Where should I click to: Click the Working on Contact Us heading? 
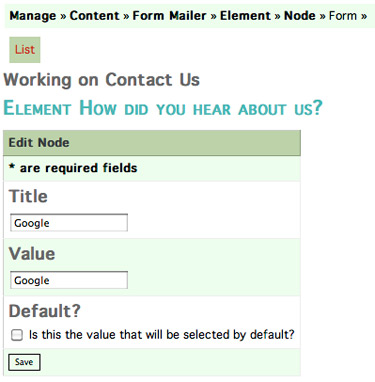pyautogui.click(x=102, y=80)
